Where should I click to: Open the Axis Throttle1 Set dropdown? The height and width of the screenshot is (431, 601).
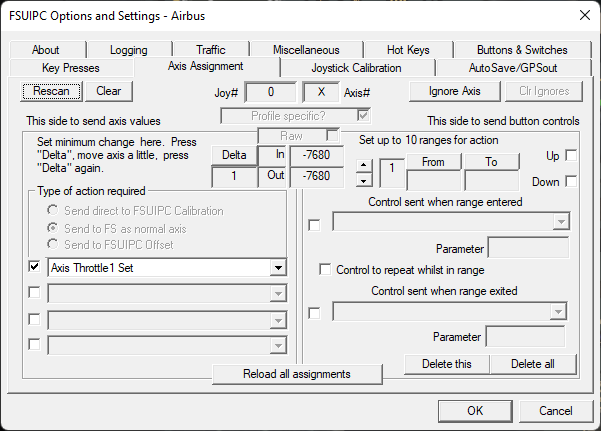coord(278,268)
